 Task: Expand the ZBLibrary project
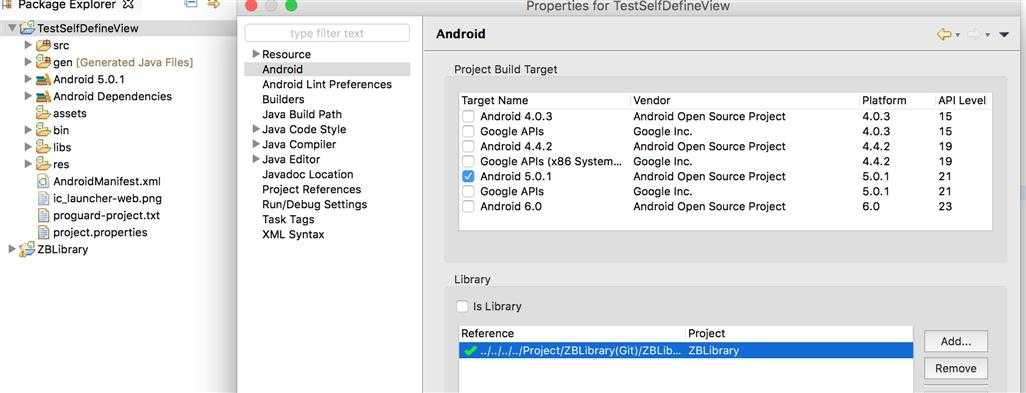[x=12, y=249]
